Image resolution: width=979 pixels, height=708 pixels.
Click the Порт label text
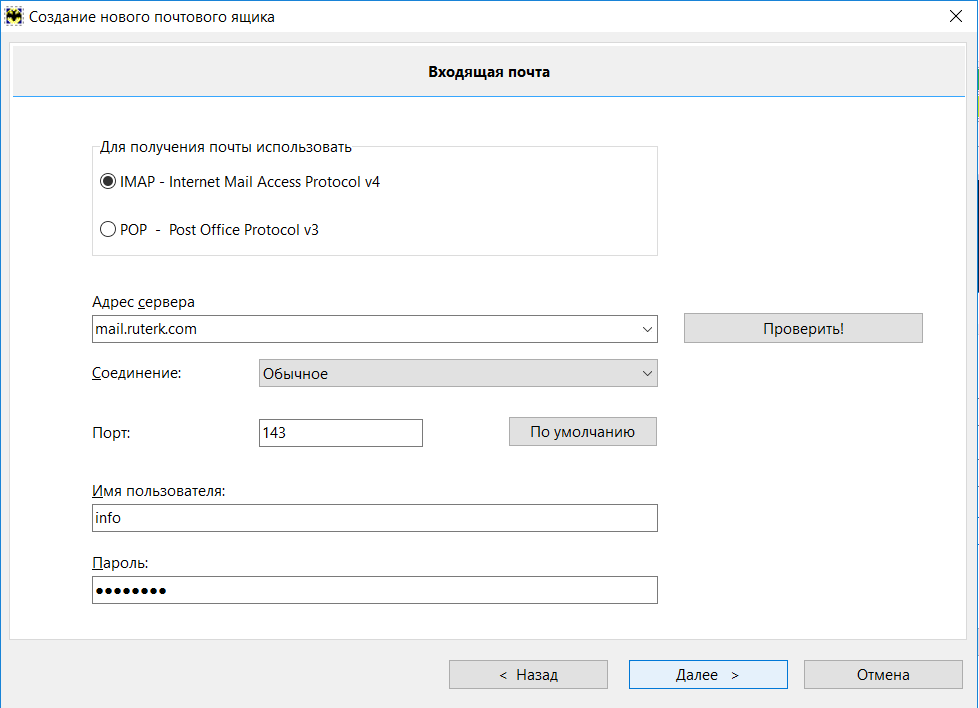(111, 433)
